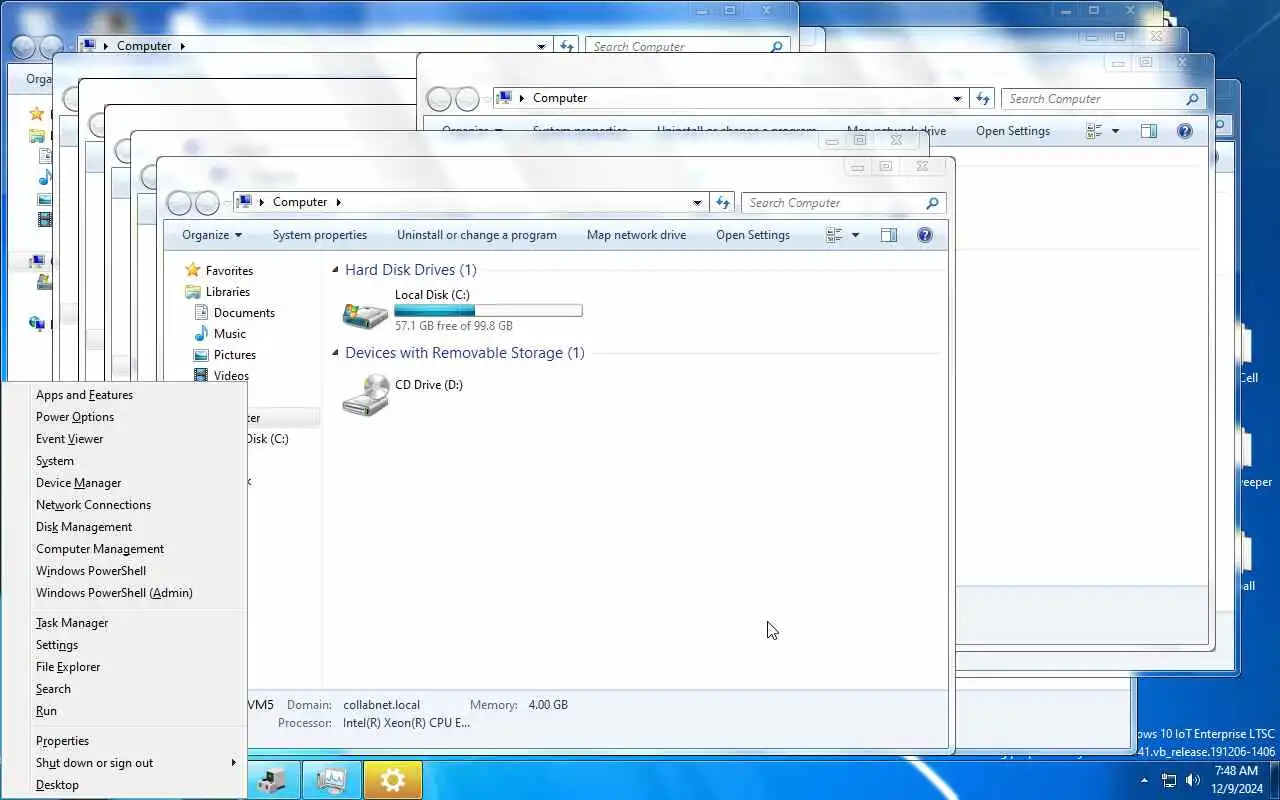Change your view icon in front window

(834, 235)
